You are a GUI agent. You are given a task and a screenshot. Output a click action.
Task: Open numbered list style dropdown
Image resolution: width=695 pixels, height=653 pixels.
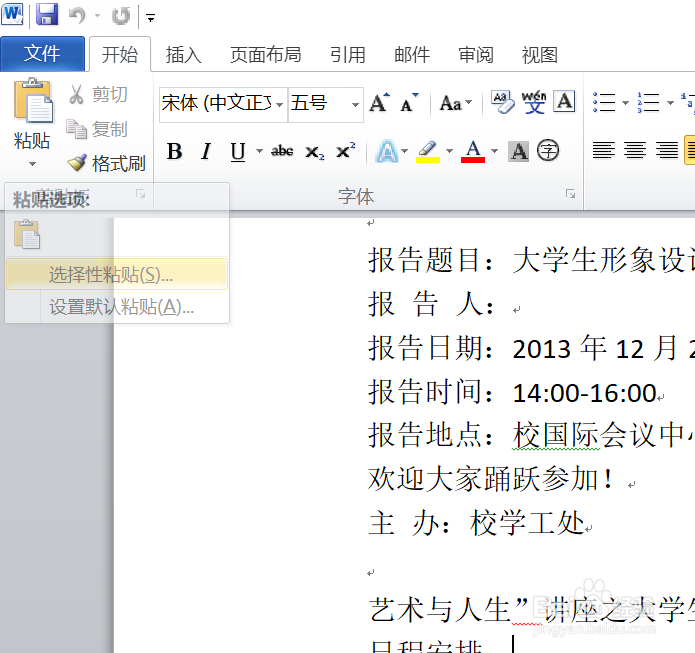[x=670, y=103]
